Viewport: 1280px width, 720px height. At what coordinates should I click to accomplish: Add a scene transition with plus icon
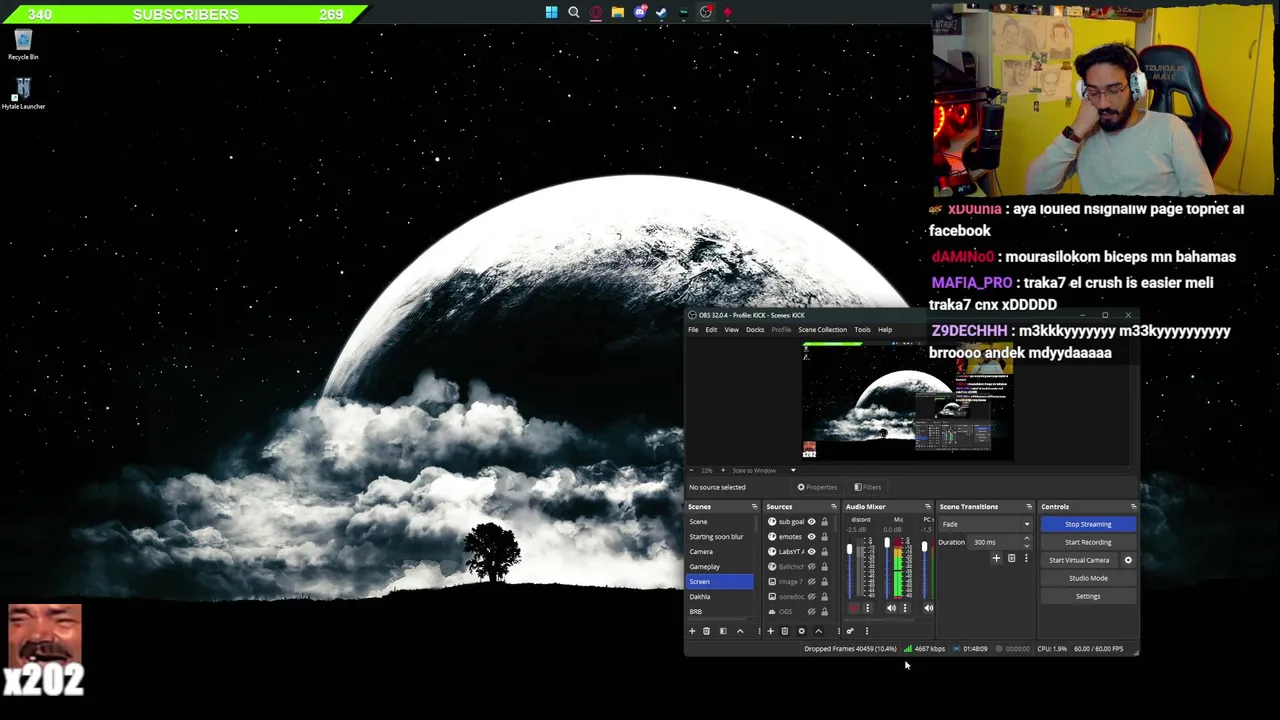coord(996,558)
